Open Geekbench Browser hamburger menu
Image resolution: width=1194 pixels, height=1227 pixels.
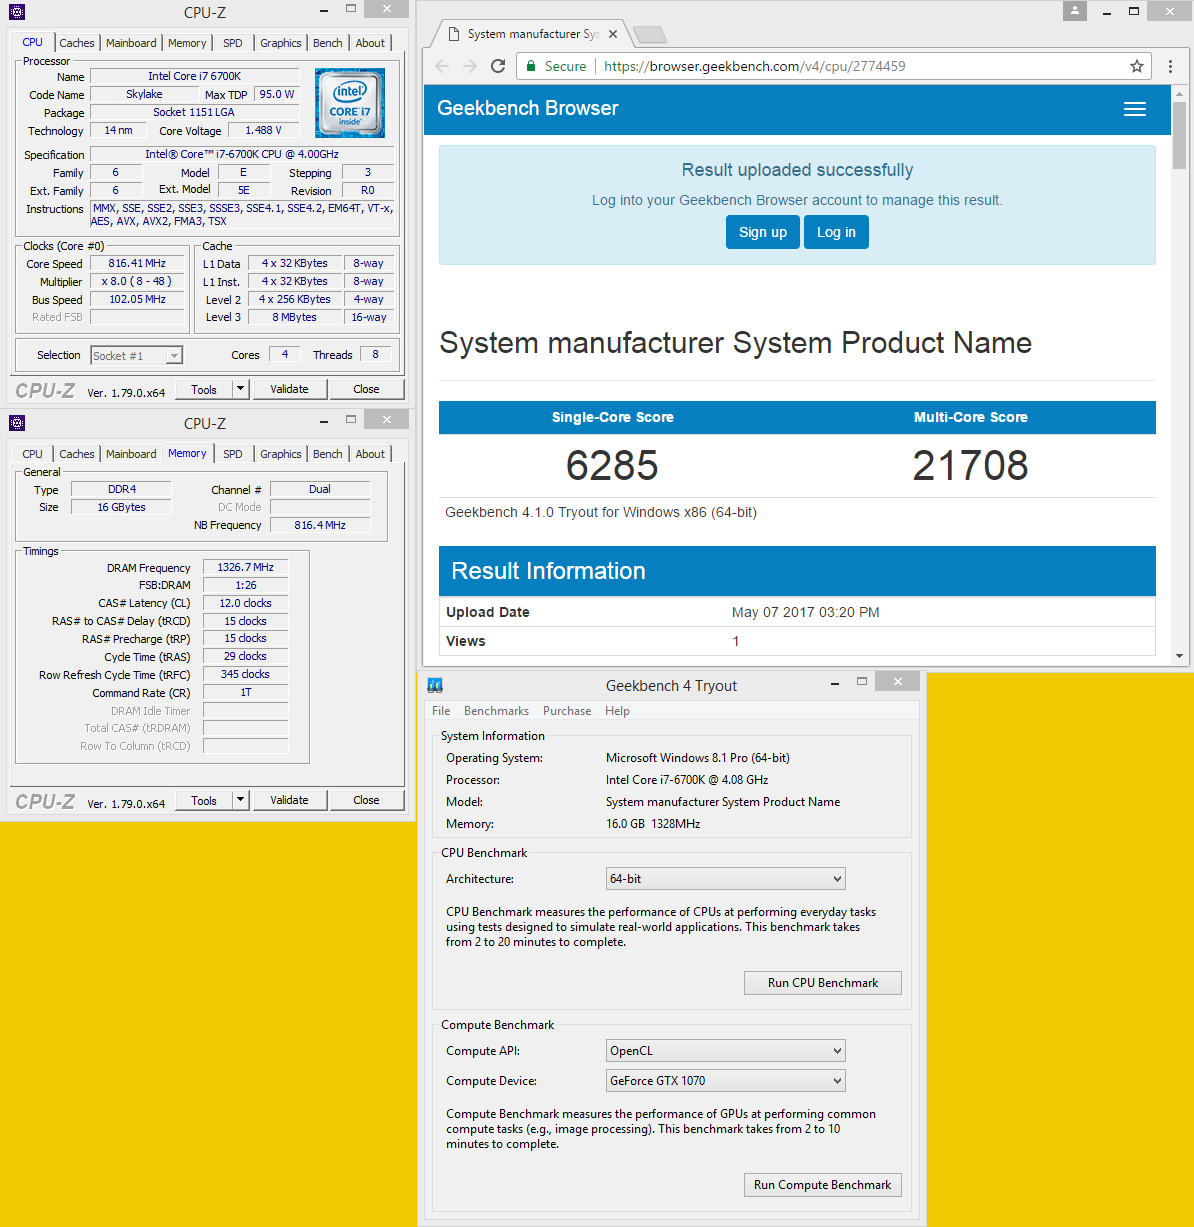1135,109
